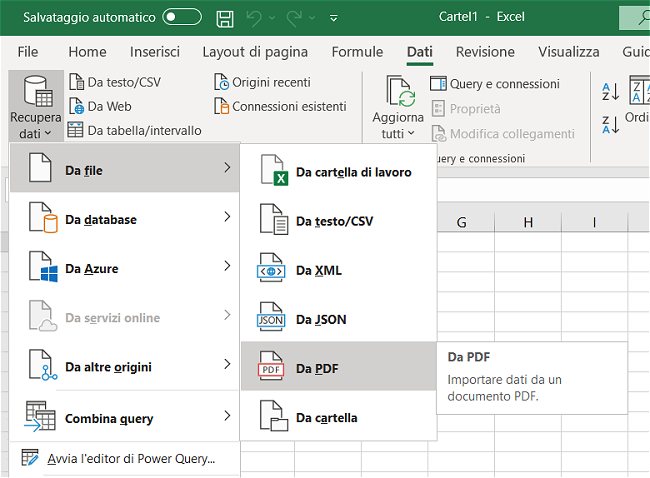650x478 pixels.
Task: Click the Undo arrow icon
Action: pos(254,18)
